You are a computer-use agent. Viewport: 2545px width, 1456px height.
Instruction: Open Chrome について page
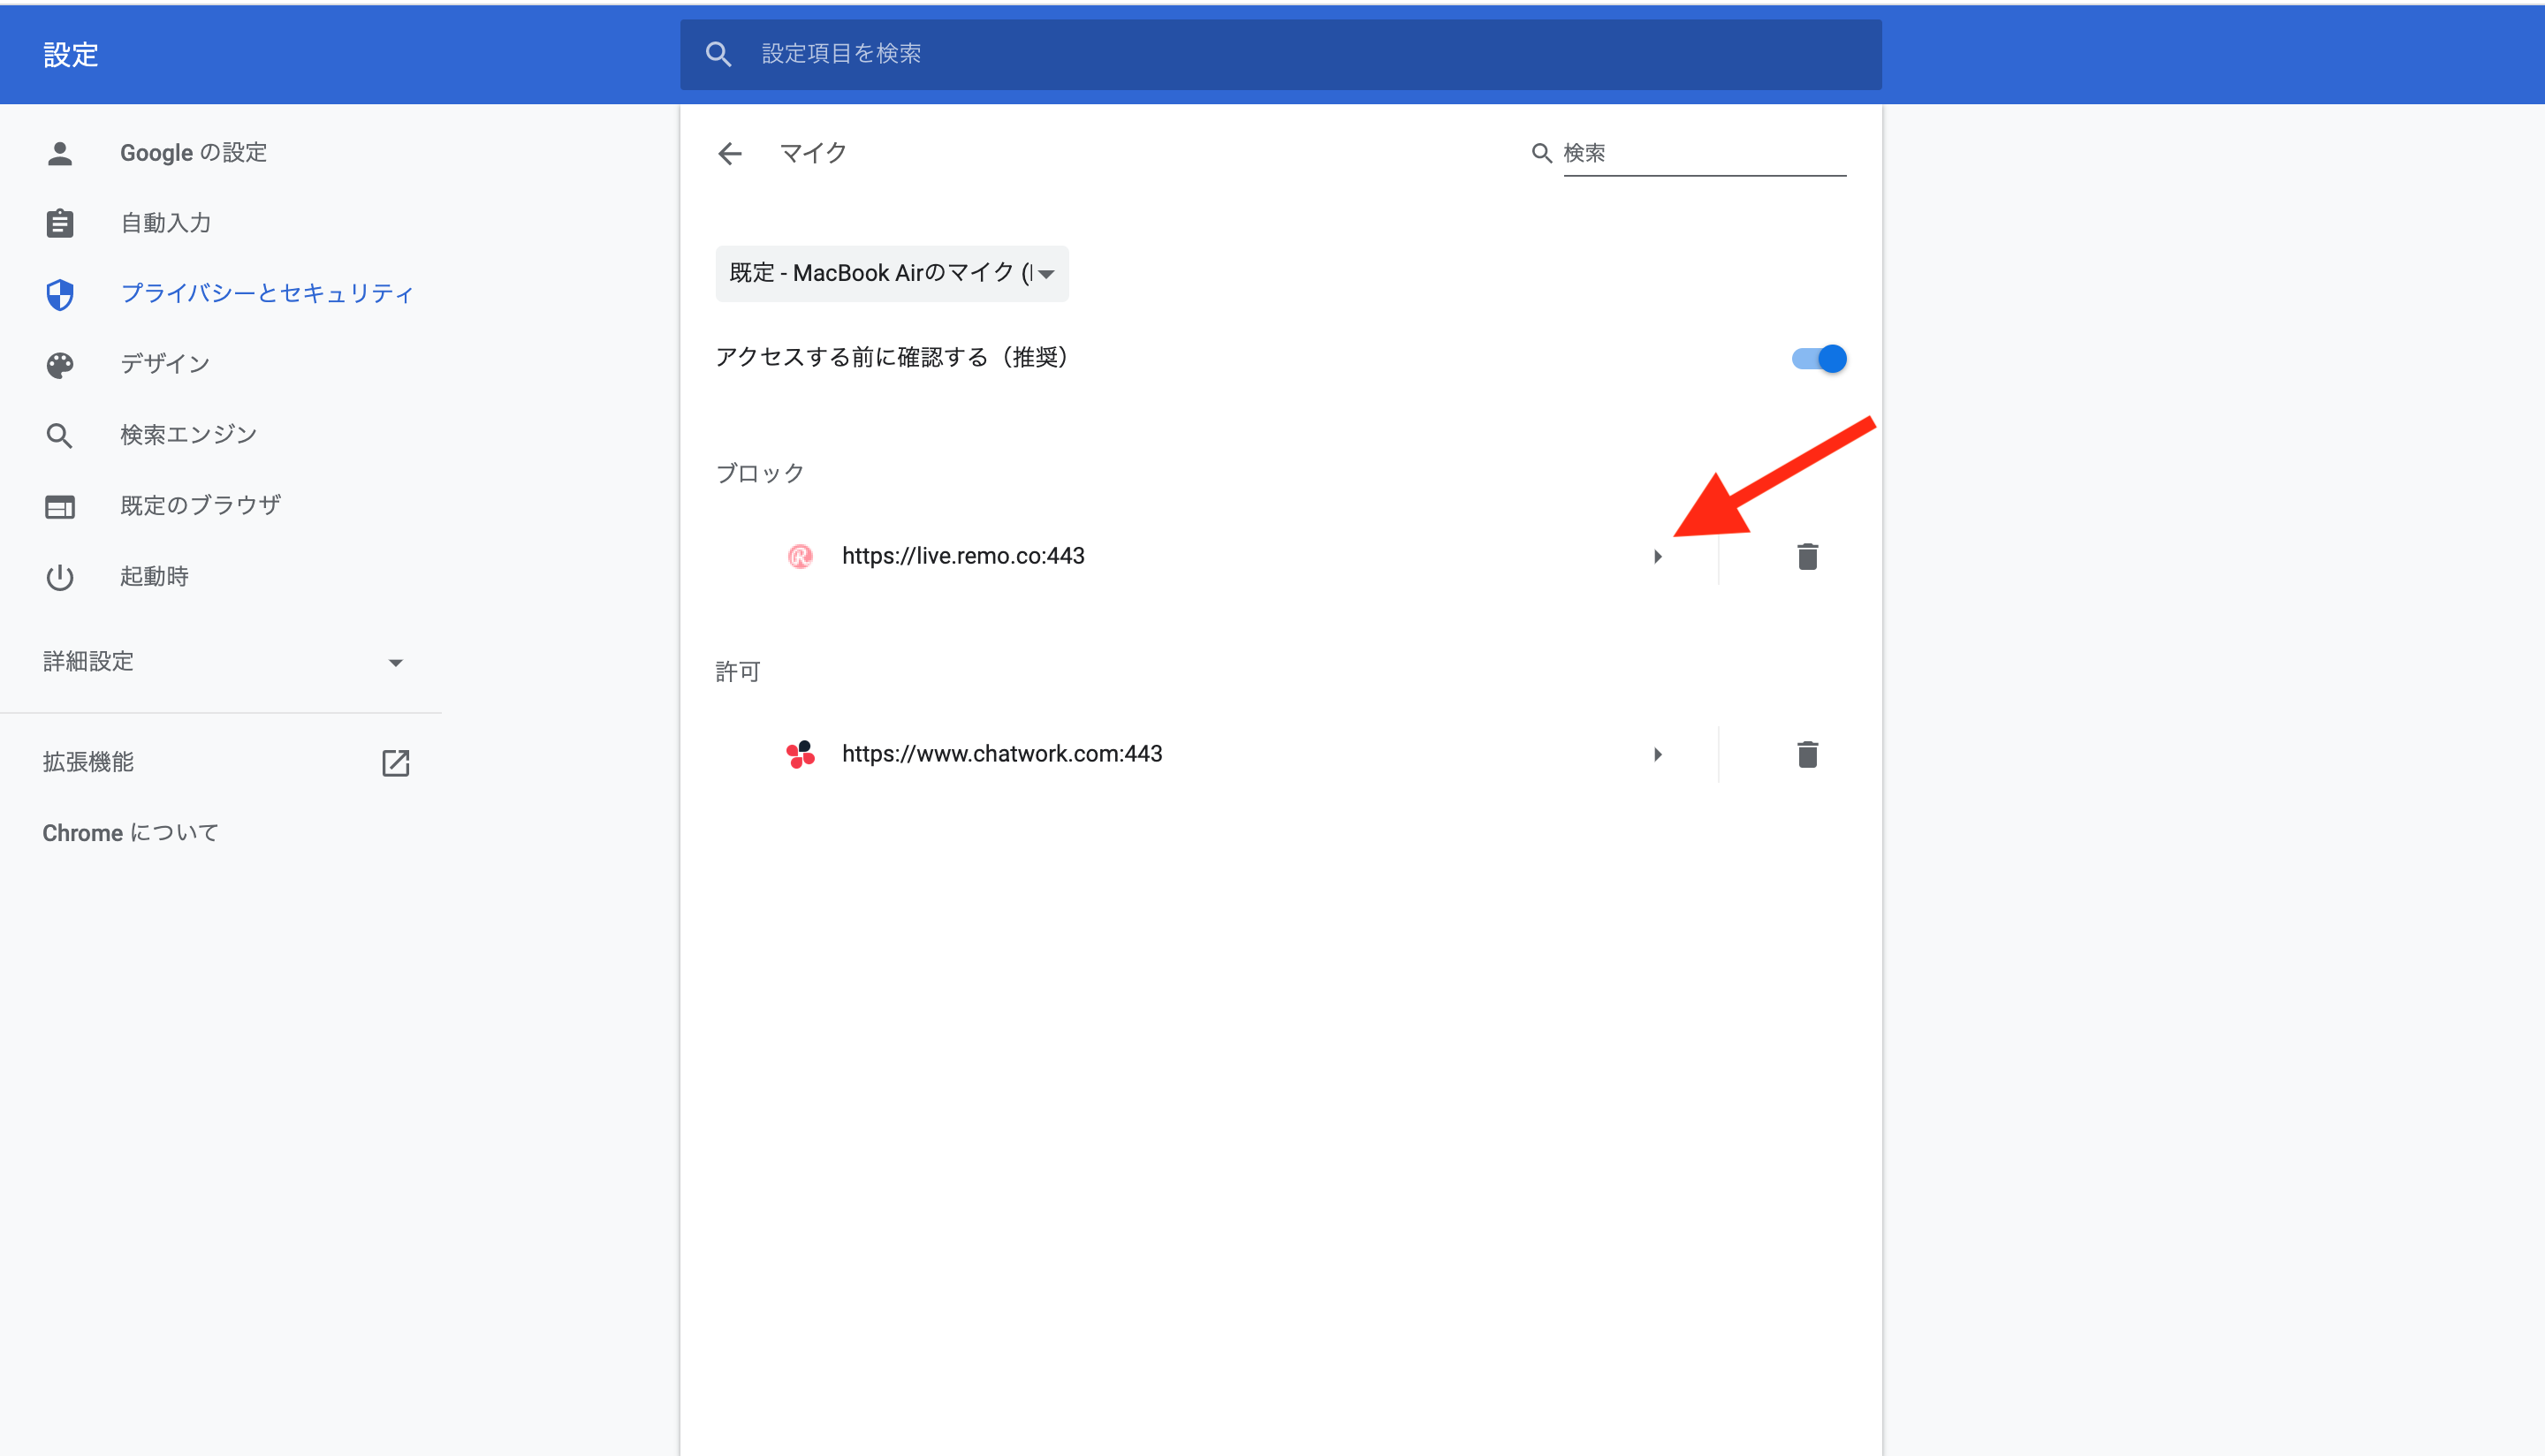pyautogui.click(x=130, y=833)
